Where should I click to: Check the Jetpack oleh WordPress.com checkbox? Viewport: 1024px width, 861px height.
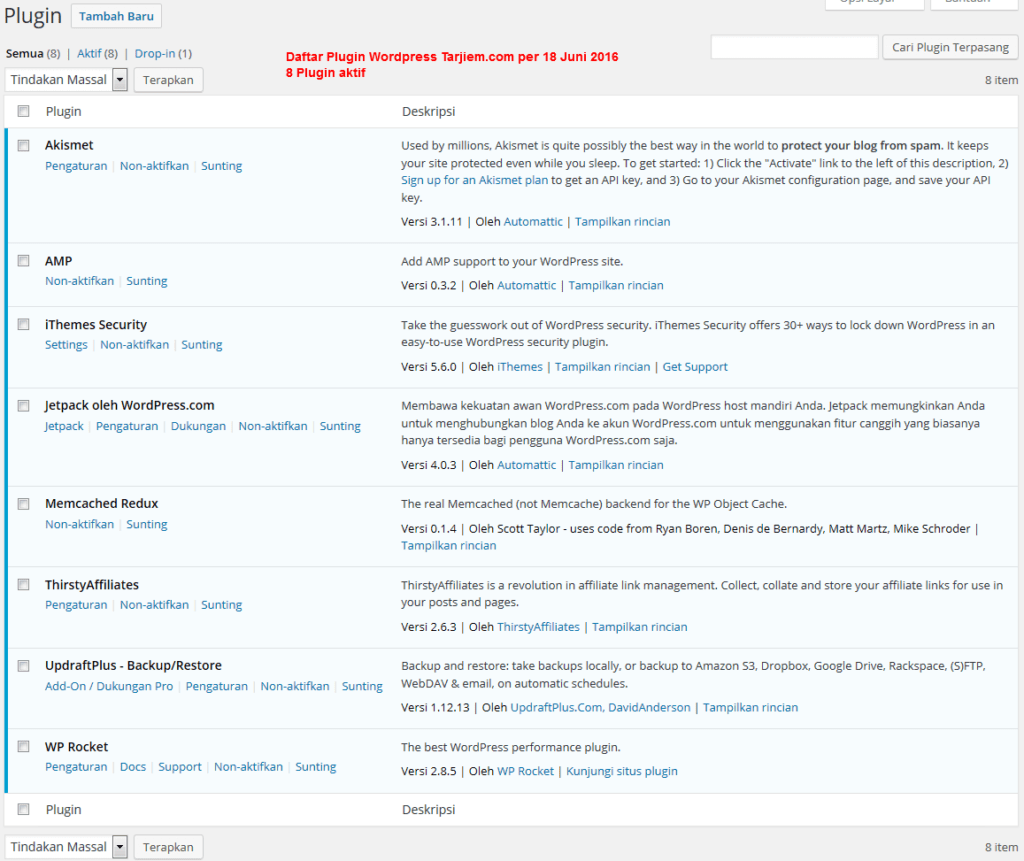24,406
